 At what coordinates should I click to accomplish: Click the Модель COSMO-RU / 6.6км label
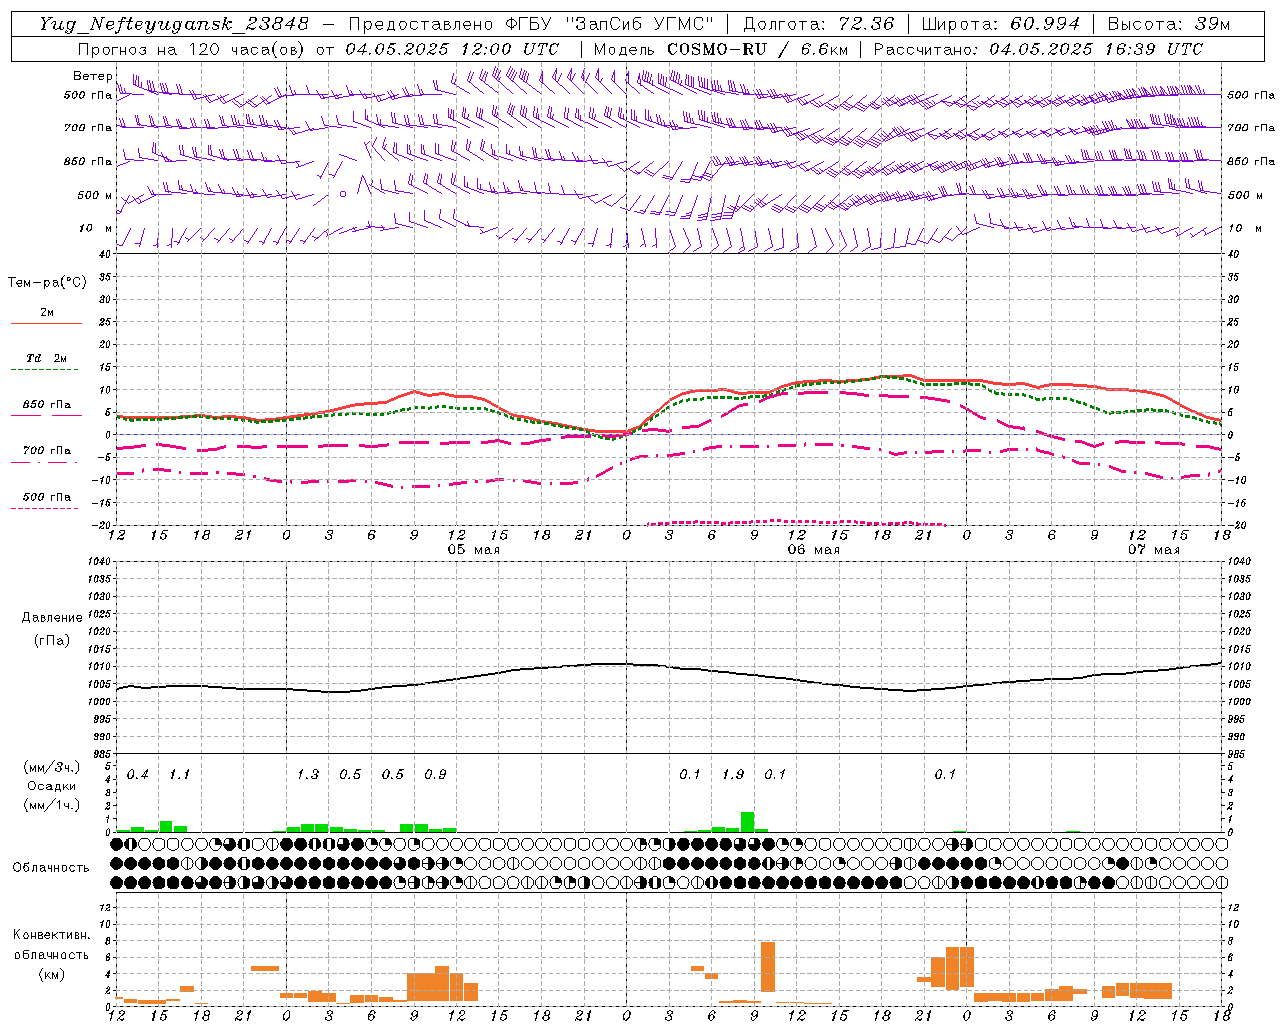721,49
